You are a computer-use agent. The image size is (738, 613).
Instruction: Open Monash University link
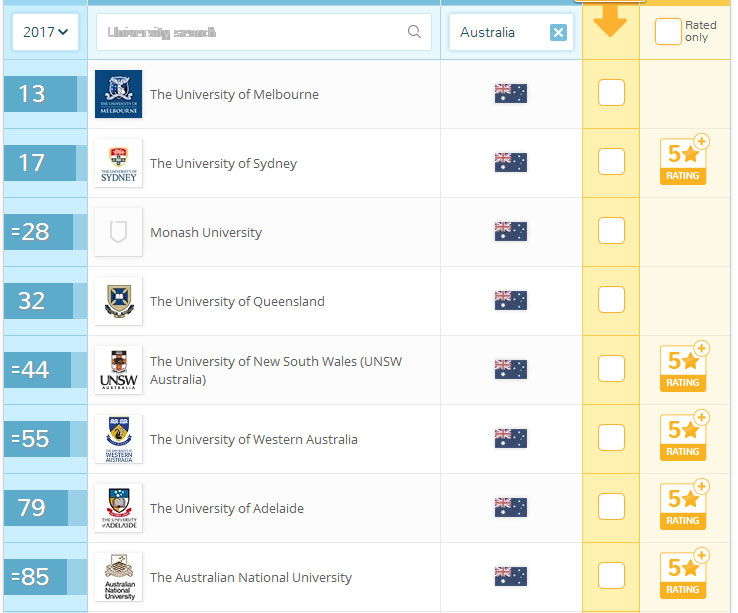click(206, 233)
